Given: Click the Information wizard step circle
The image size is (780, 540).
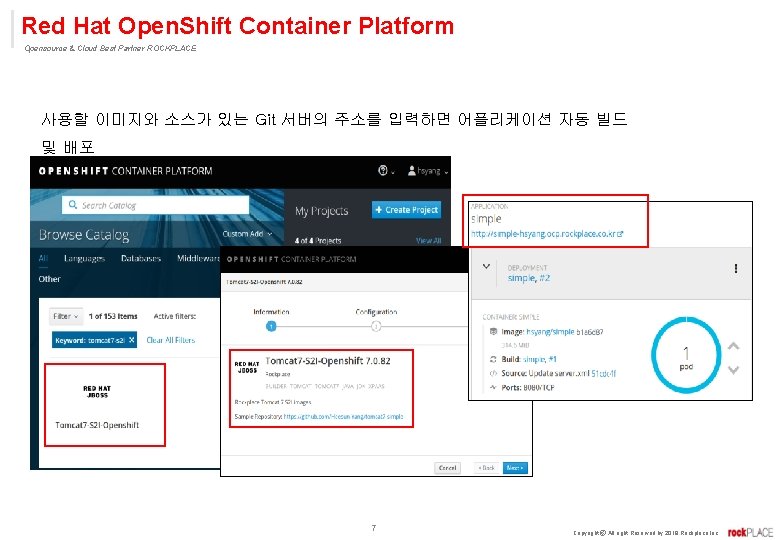Looking at the screenshot, I should coord(271,326).
